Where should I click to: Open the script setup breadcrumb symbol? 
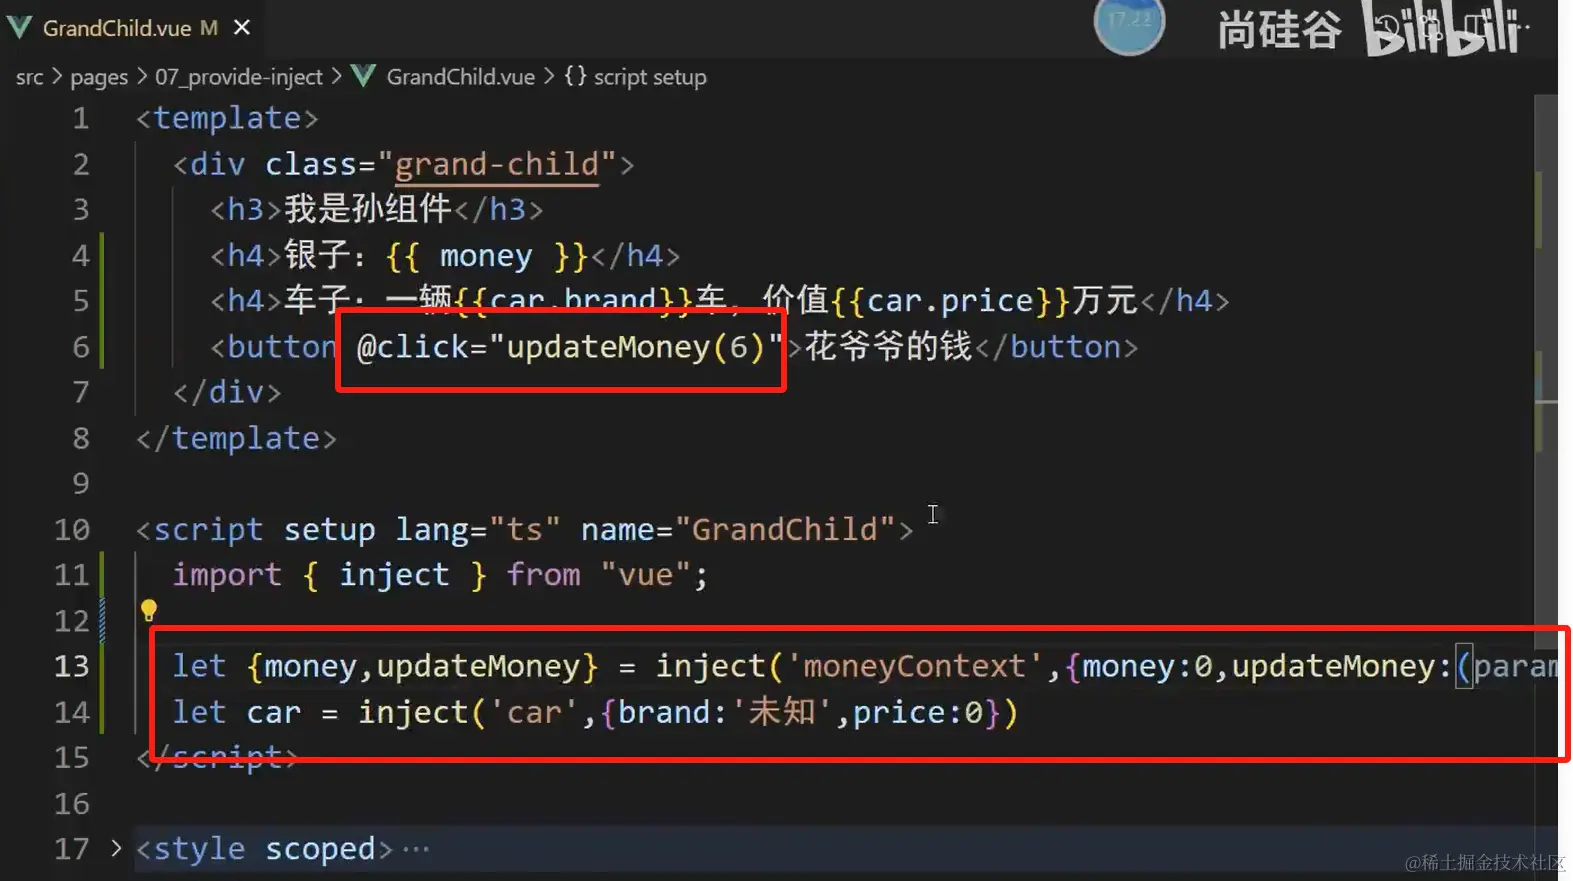click(650, 77)
